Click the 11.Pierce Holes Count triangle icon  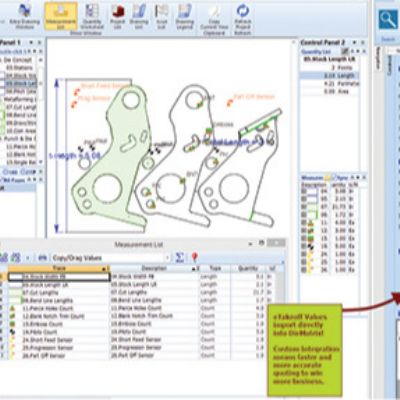click(x=12, y=308)
